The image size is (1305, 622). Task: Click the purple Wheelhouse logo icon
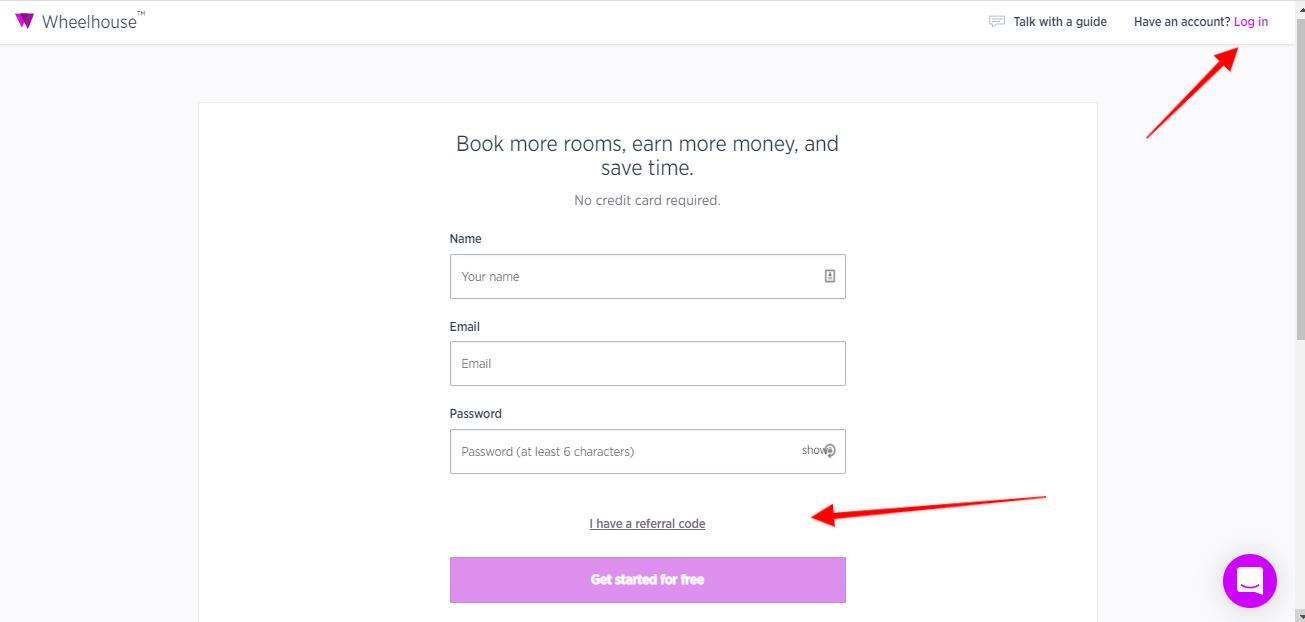(x=25, y=21)
